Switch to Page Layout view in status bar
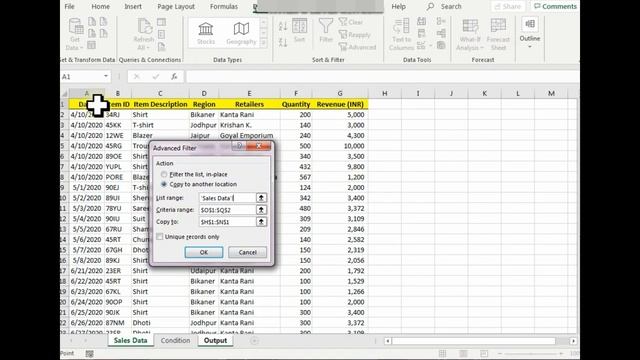 [463, 353]
